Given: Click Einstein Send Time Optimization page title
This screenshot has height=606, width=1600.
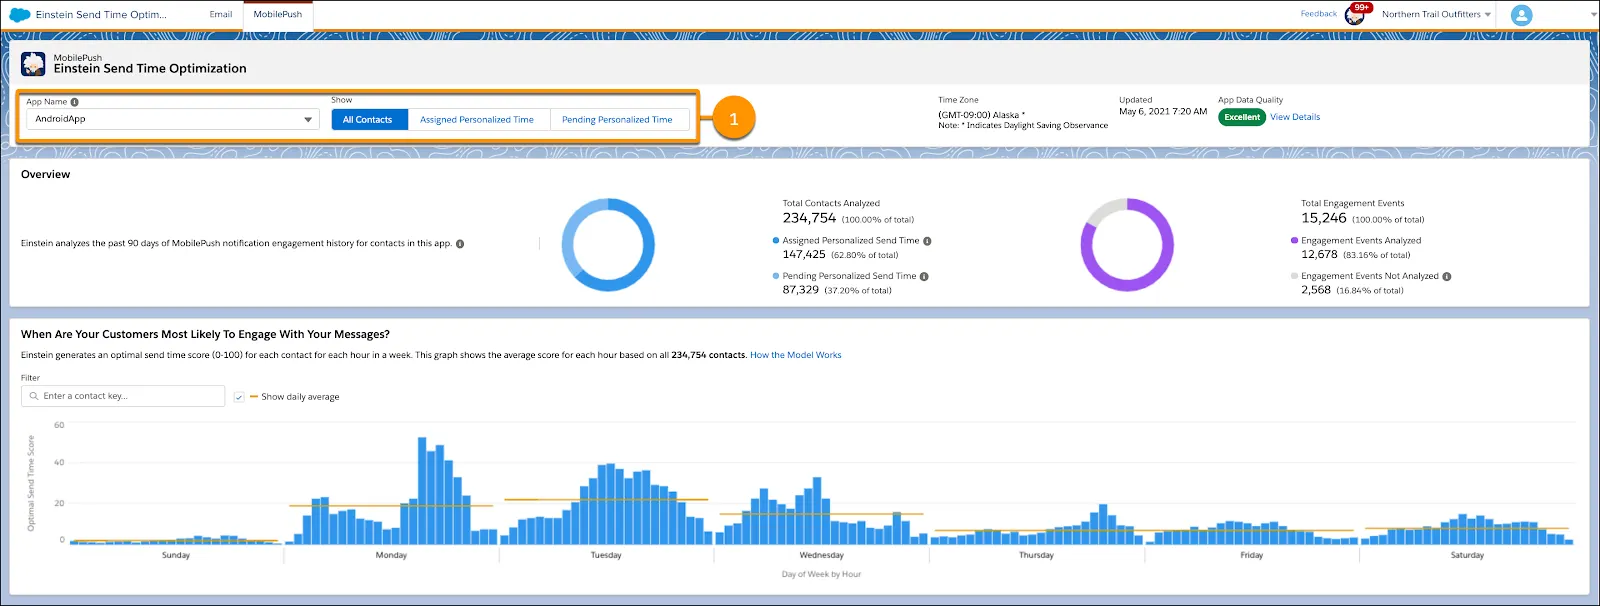Looking at the screenshot, I should (x=150, y=69).
